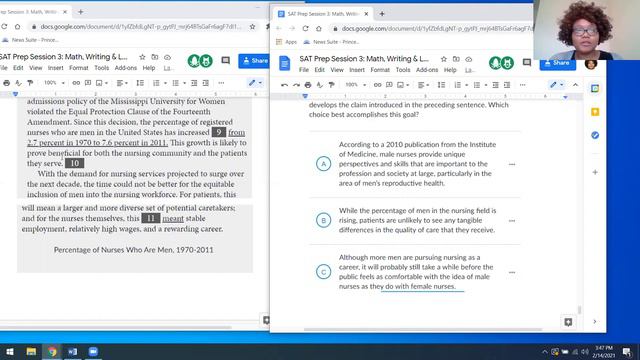Open the image options dropdown arrow in the right Docs toolbar
The image size is (640, 360).
[x=408, y=85]
